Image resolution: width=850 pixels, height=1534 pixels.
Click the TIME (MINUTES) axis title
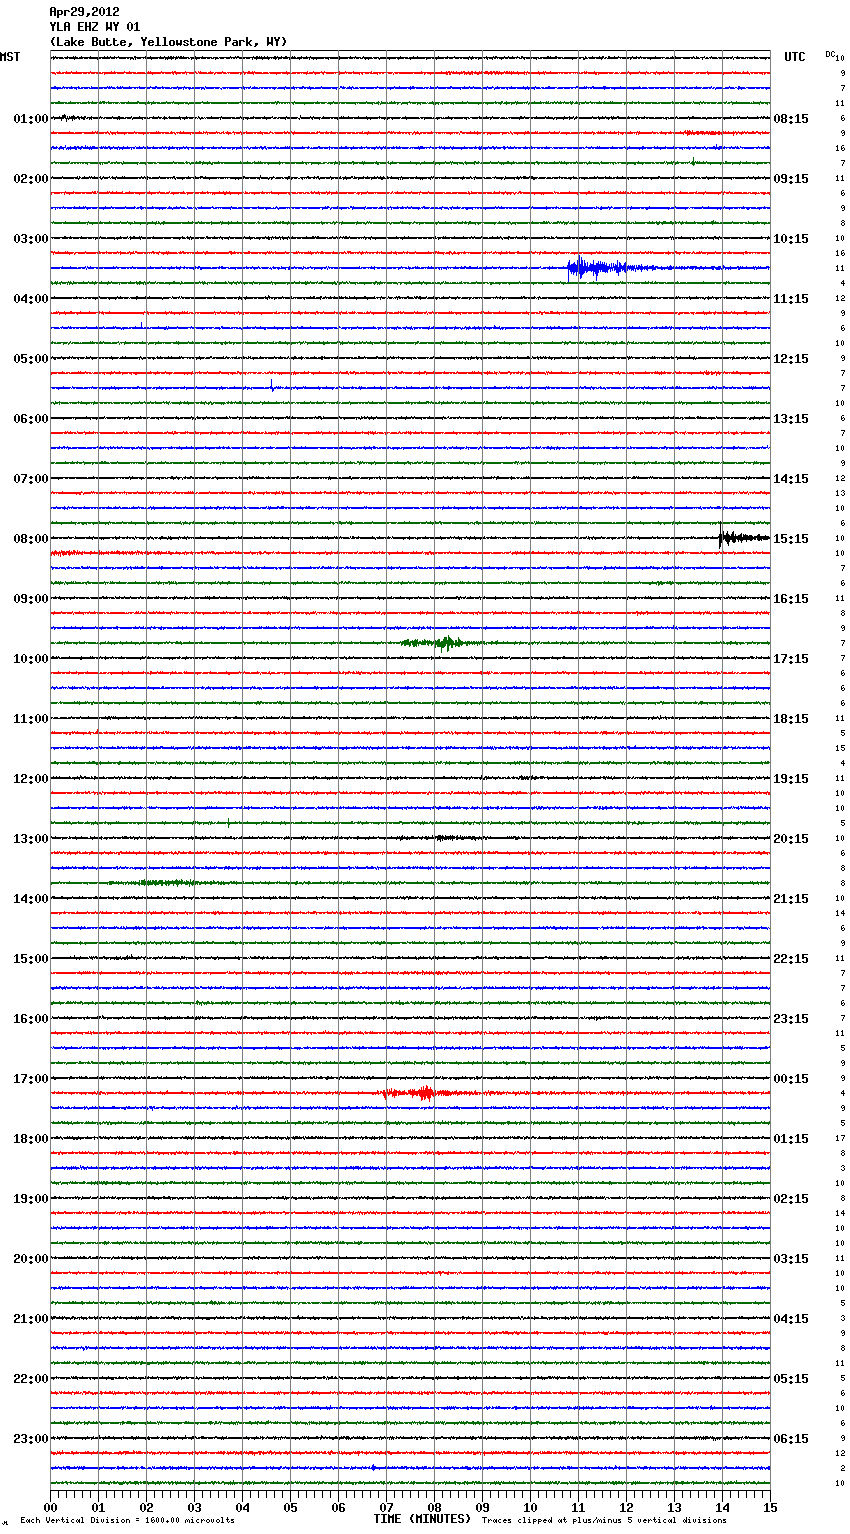pos(422,1519)
